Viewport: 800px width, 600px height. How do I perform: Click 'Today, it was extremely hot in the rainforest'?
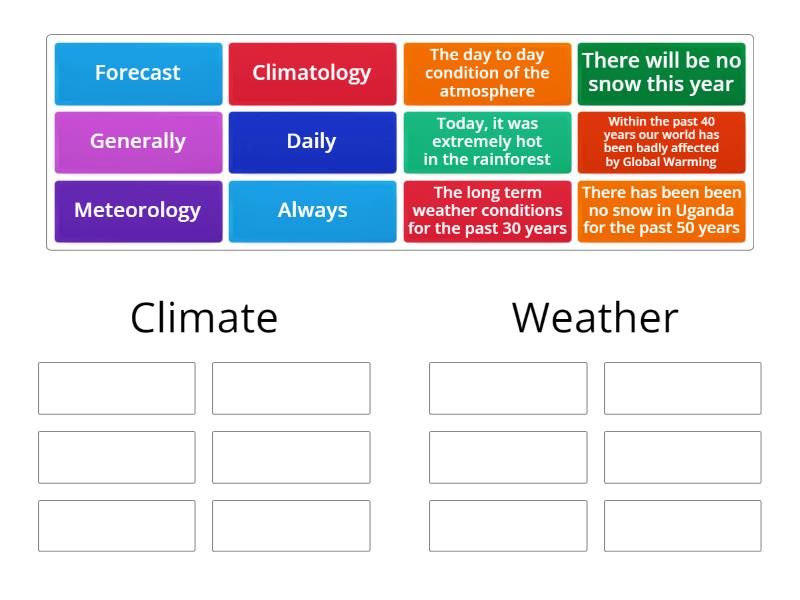pyautogui.click(x=487, y=141)
